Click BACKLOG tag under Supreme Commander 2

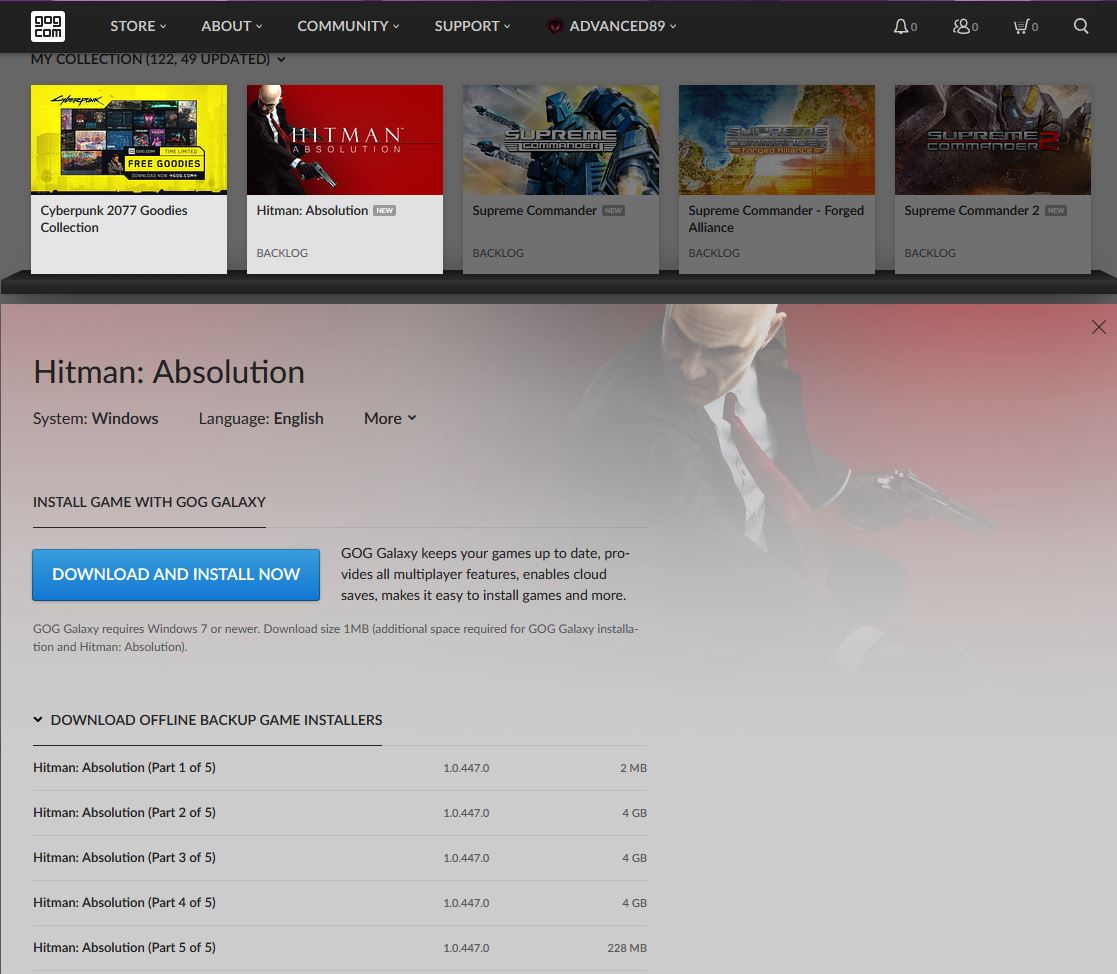point(930,253)
